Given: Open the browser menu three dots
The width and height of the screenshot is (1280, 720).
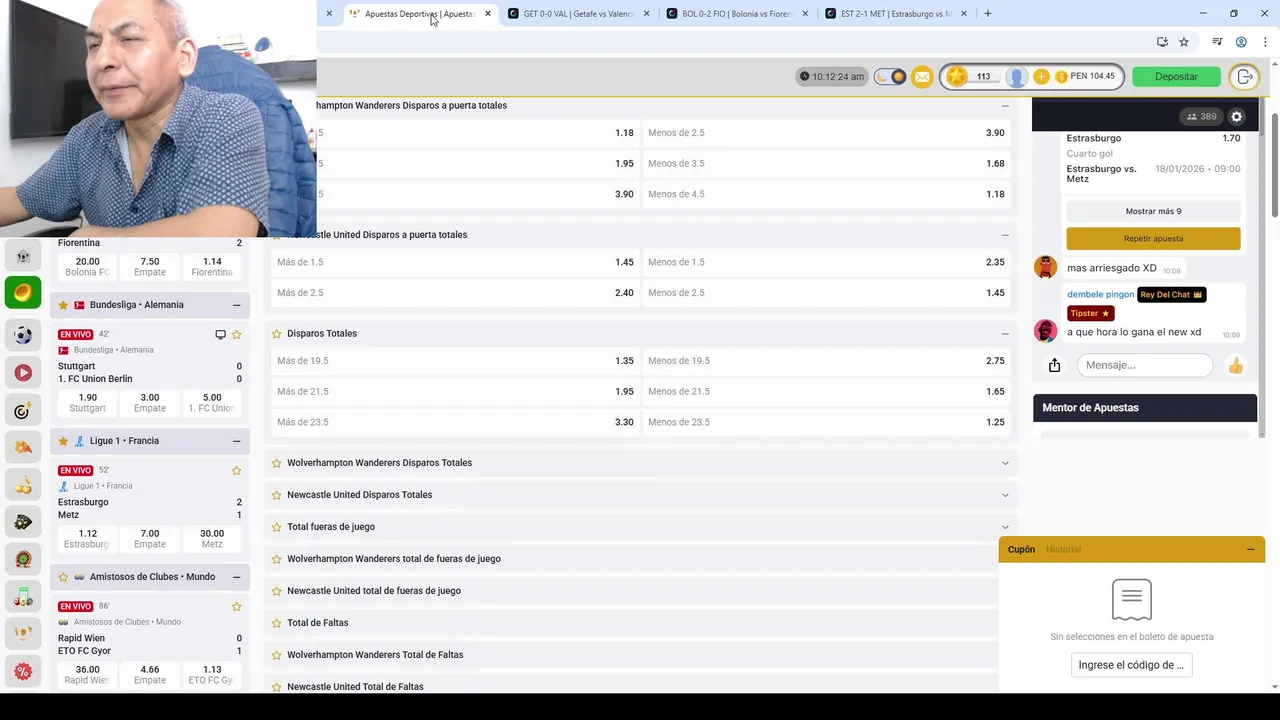Looking at the screenshot, I should point(1265,42).
